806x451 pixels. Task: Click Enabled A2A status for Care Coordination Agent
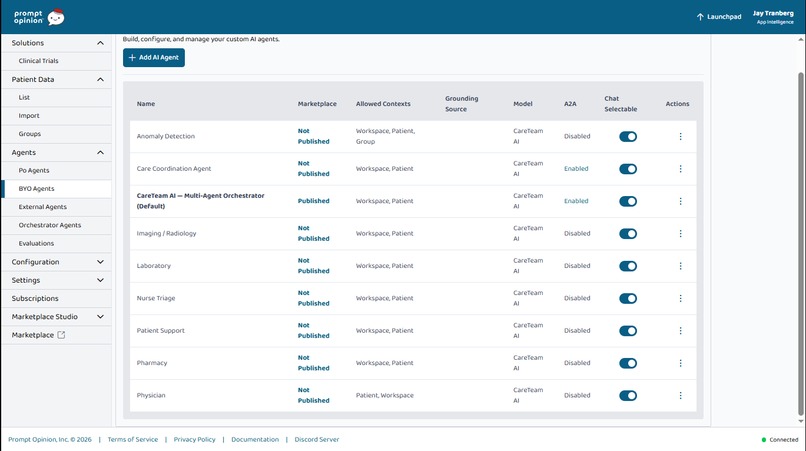(x=576, y=169)
